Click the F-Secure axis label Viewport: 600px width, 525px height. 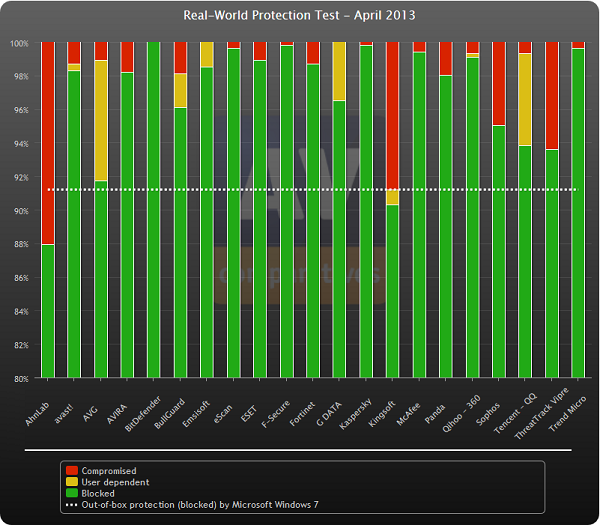point(276,414)
